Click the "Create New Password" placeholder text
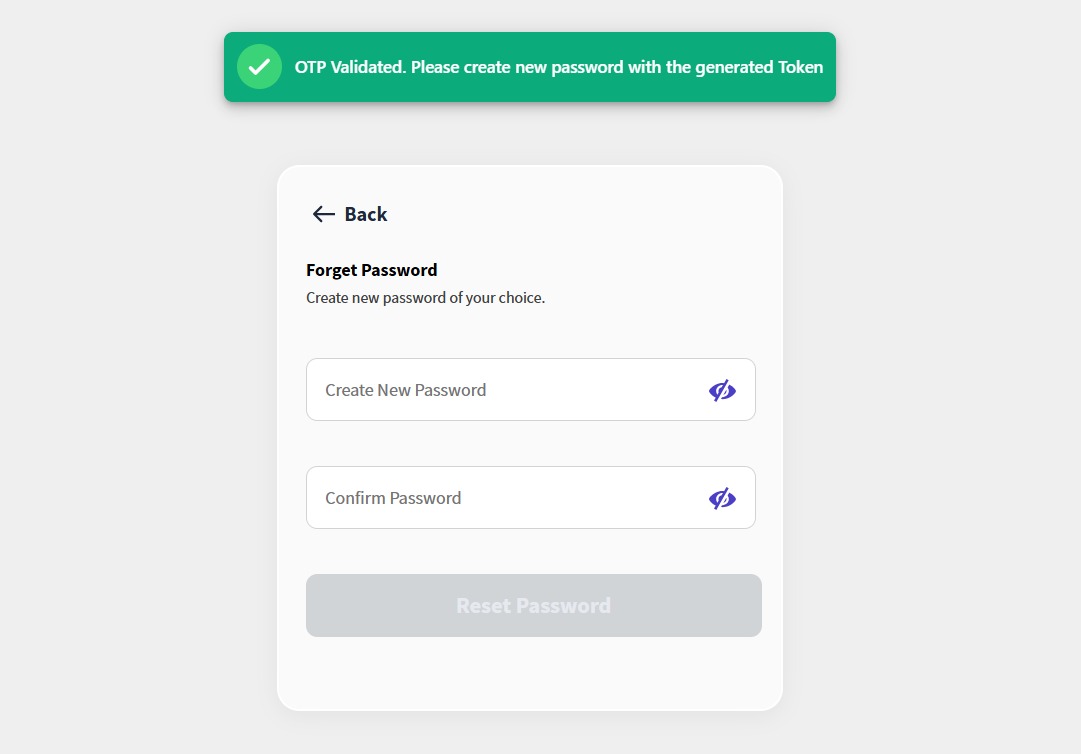1081x754 pixels. pyautogui.click(x=405, y=390)
